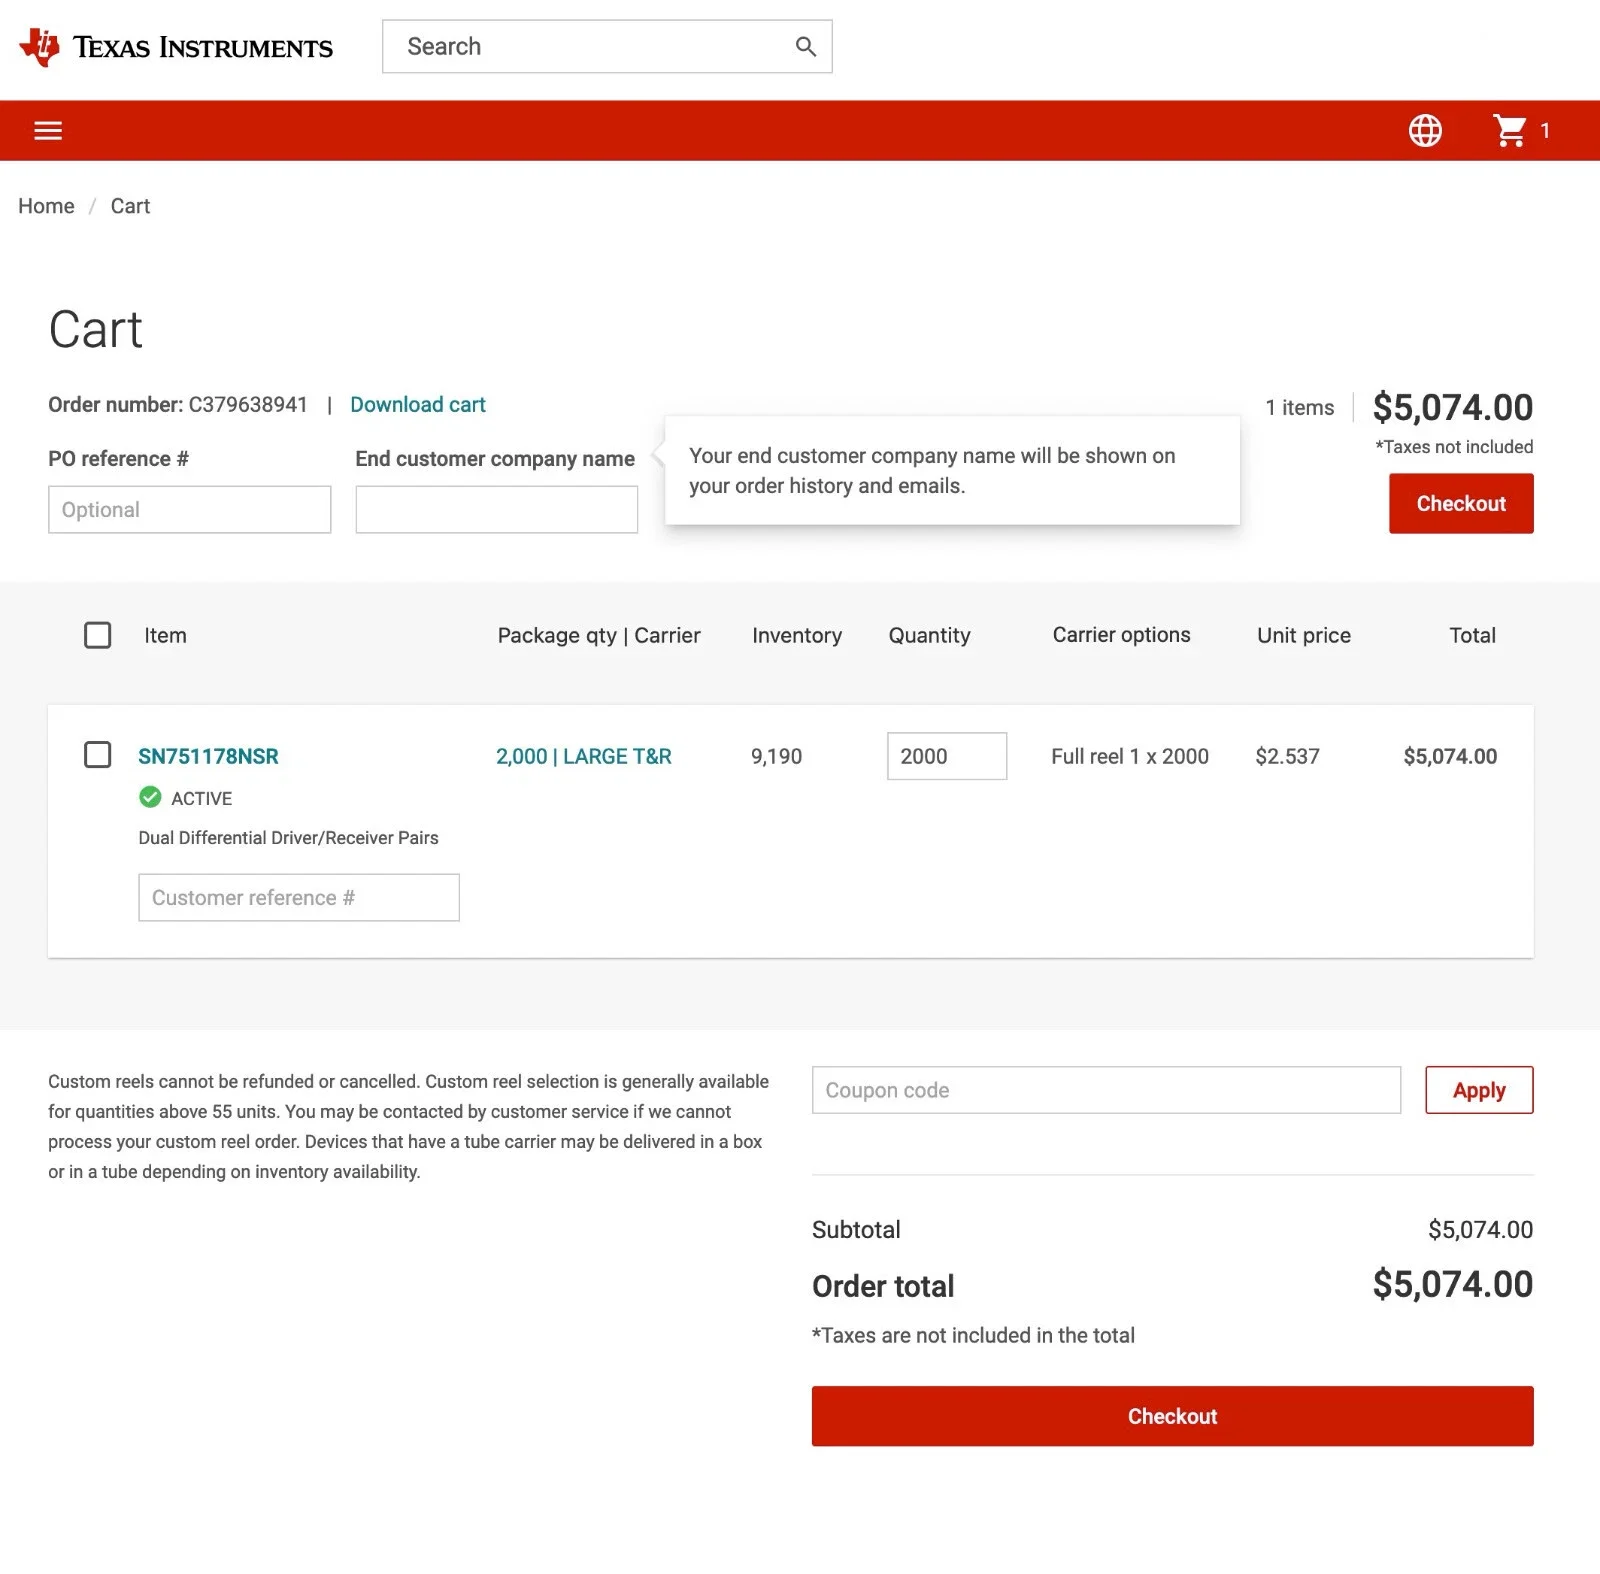Click the PO reference # field
This screenshot has width=1600, height=1574.
pyautogui.click(x=189, y=509)
